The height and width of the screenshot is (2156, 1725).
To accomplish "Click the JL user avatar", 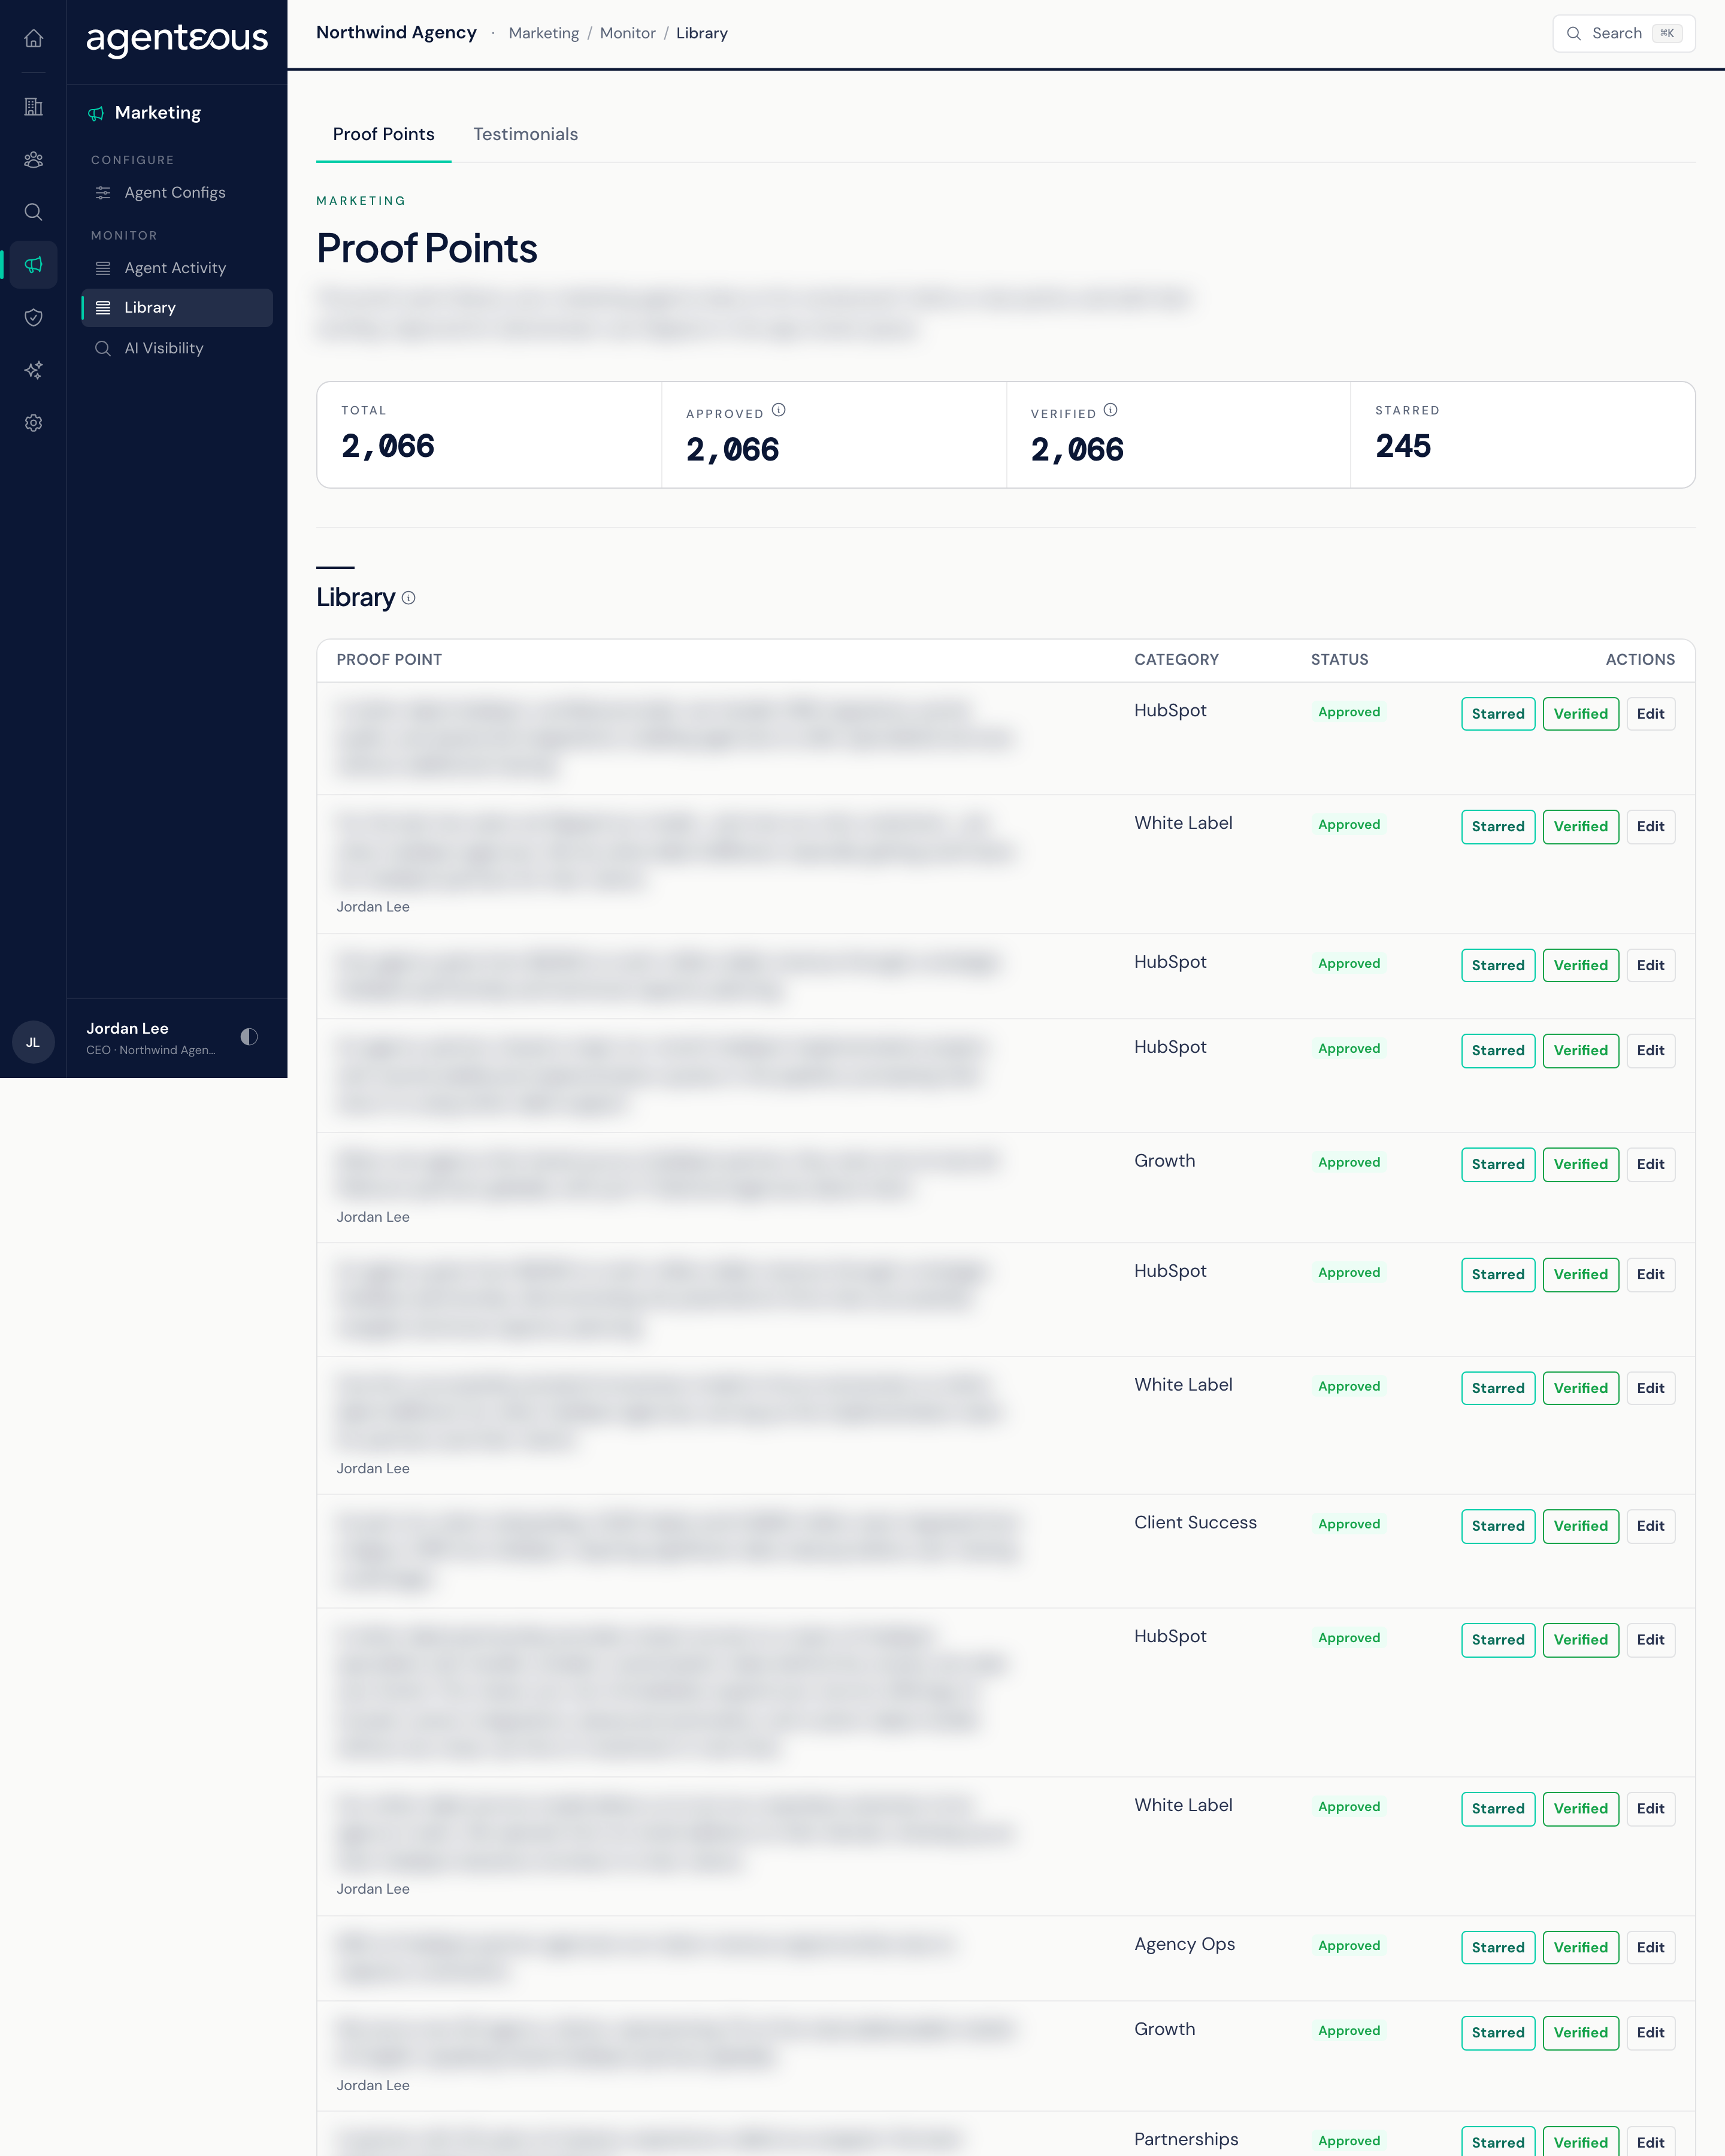I will pyautogui.click(x=33, y=1042).
